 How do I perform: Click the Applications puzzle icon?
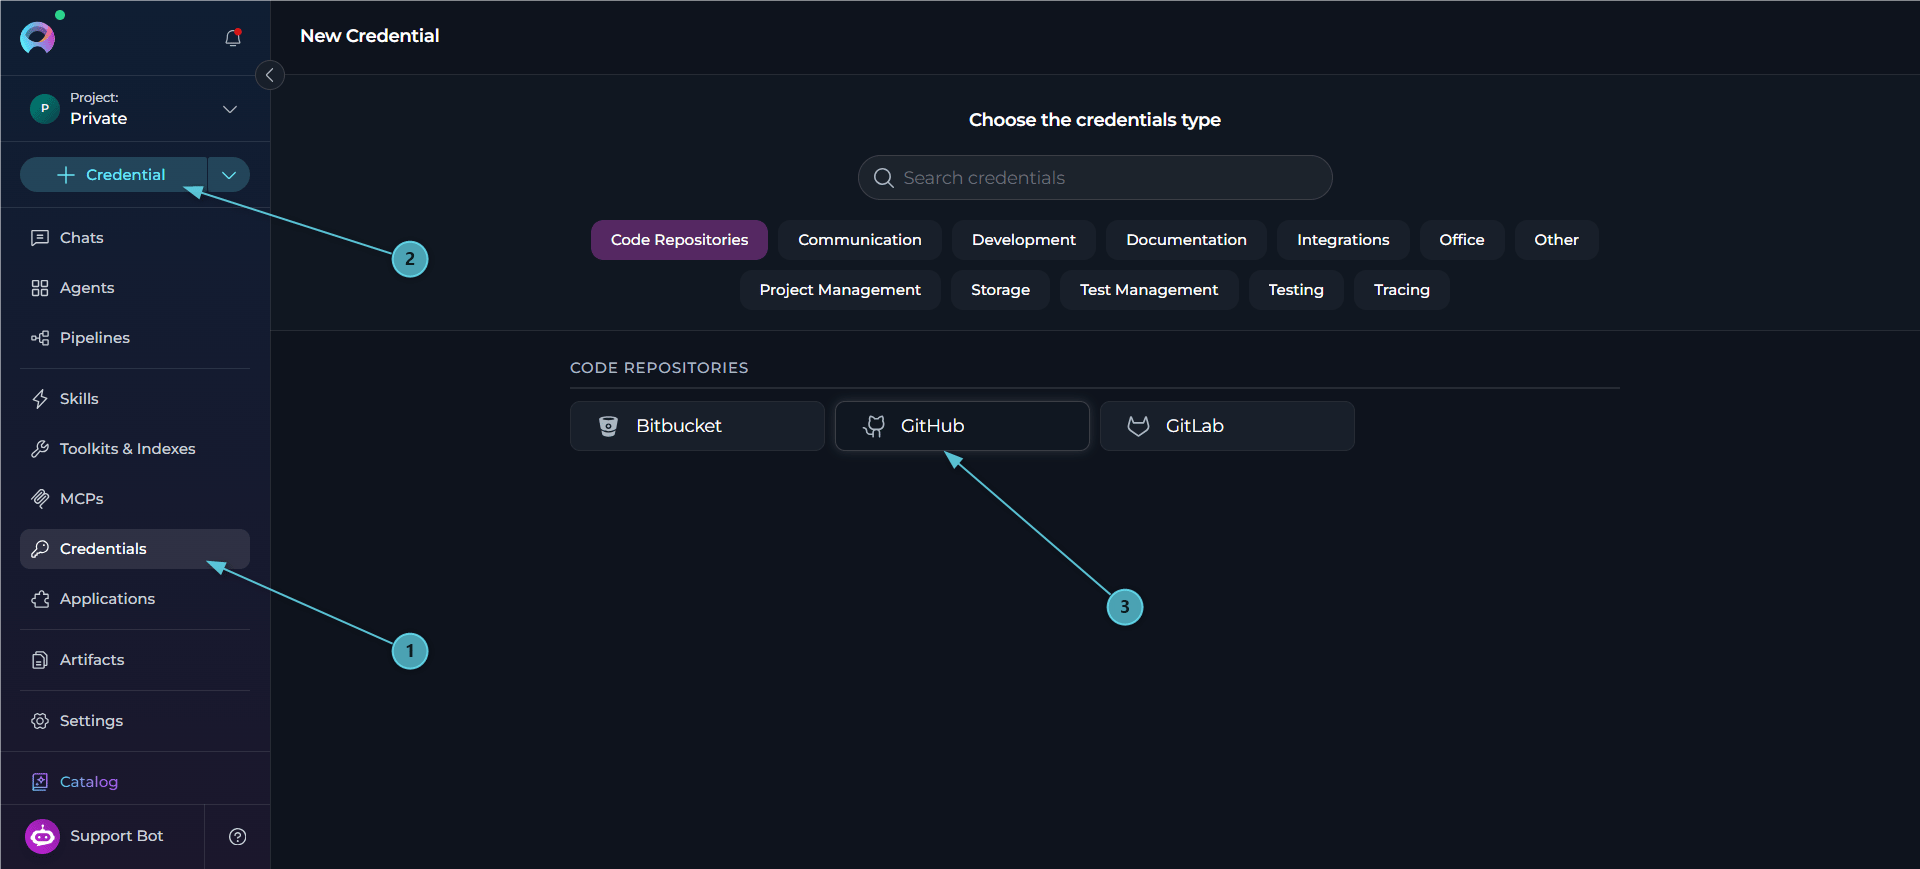click(x=40, y=599)
